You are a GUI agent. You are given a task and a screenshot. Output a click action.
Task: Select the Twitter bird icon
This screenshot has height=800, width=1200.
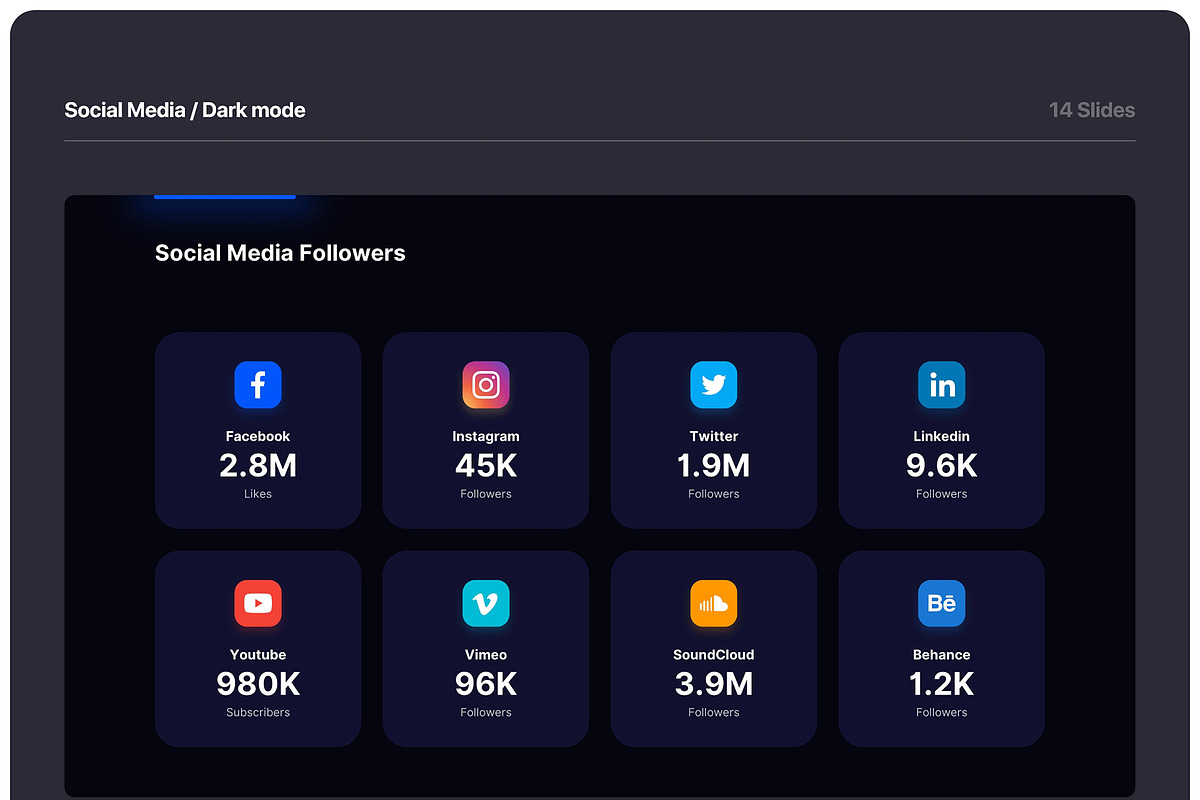[714, 385]
